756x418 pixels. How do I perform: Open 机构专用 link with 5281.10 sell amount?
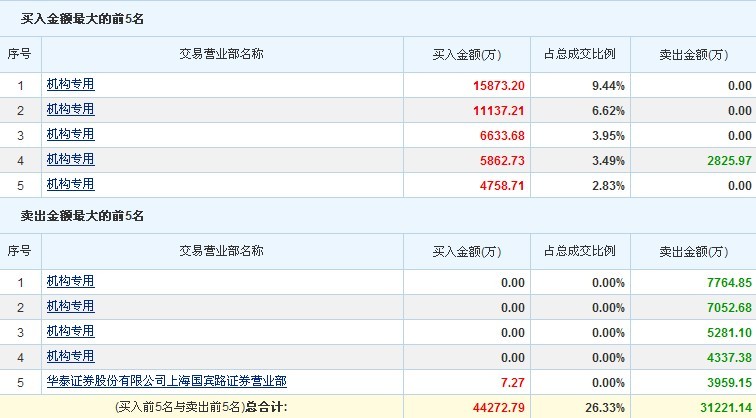[x=70, y=332]
